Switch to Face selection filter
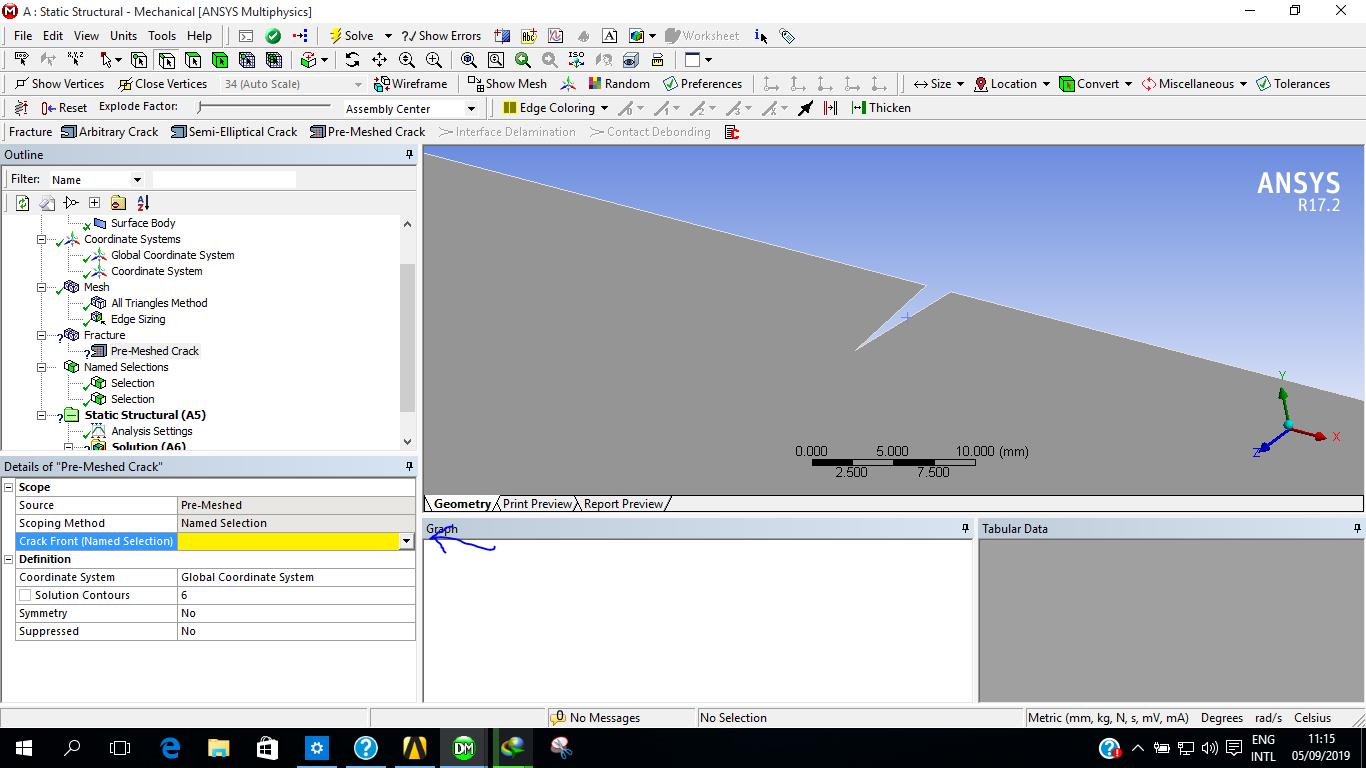Viewport: 1366px width, 768px height. (x=193, y=60)
